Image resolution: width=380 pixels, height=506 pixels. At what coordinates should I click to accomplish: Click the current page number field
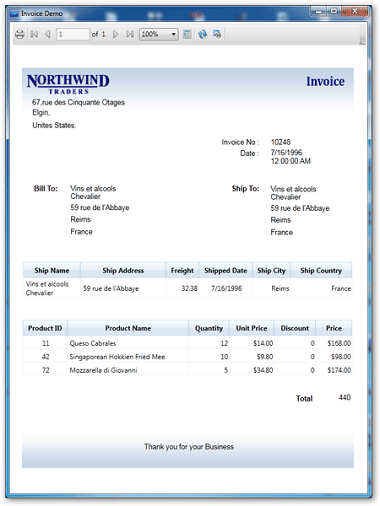[73, 34]
